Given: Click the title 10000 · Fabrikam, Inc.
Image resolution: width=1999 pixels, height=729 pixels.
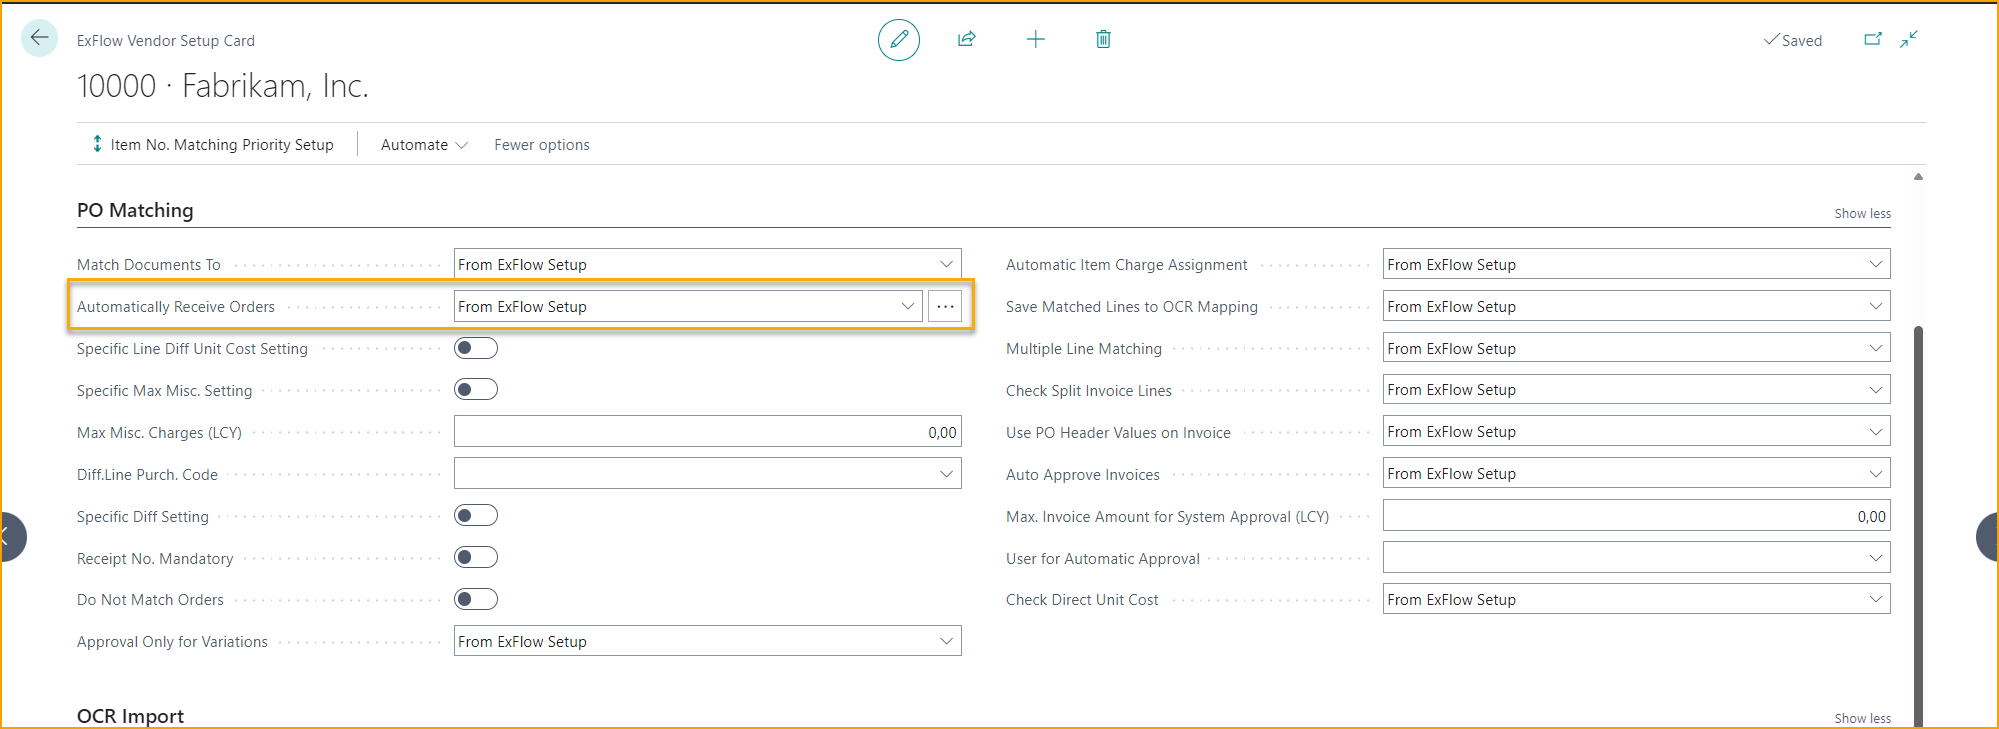Looking at the screenshot, I should point(223,86).
